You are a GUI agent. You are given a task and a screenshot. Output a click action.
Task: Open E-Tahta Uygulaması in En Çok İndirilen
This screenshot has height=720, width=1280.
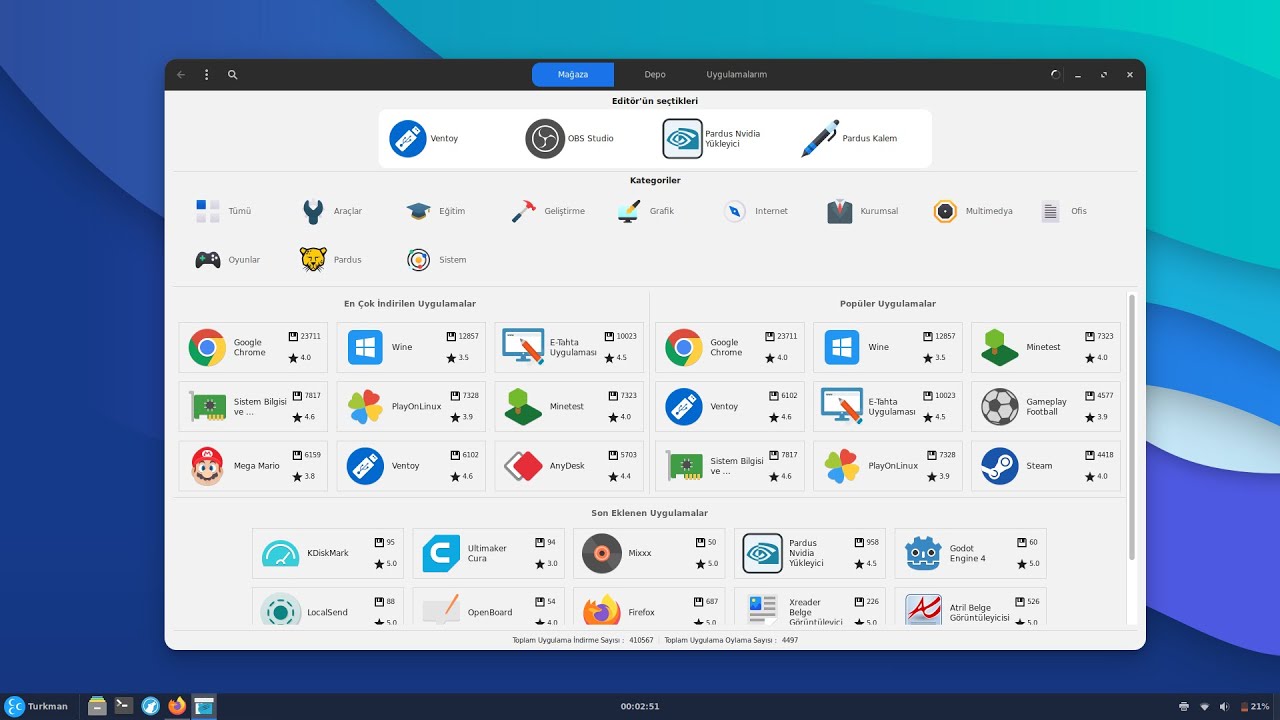(569, 347)
